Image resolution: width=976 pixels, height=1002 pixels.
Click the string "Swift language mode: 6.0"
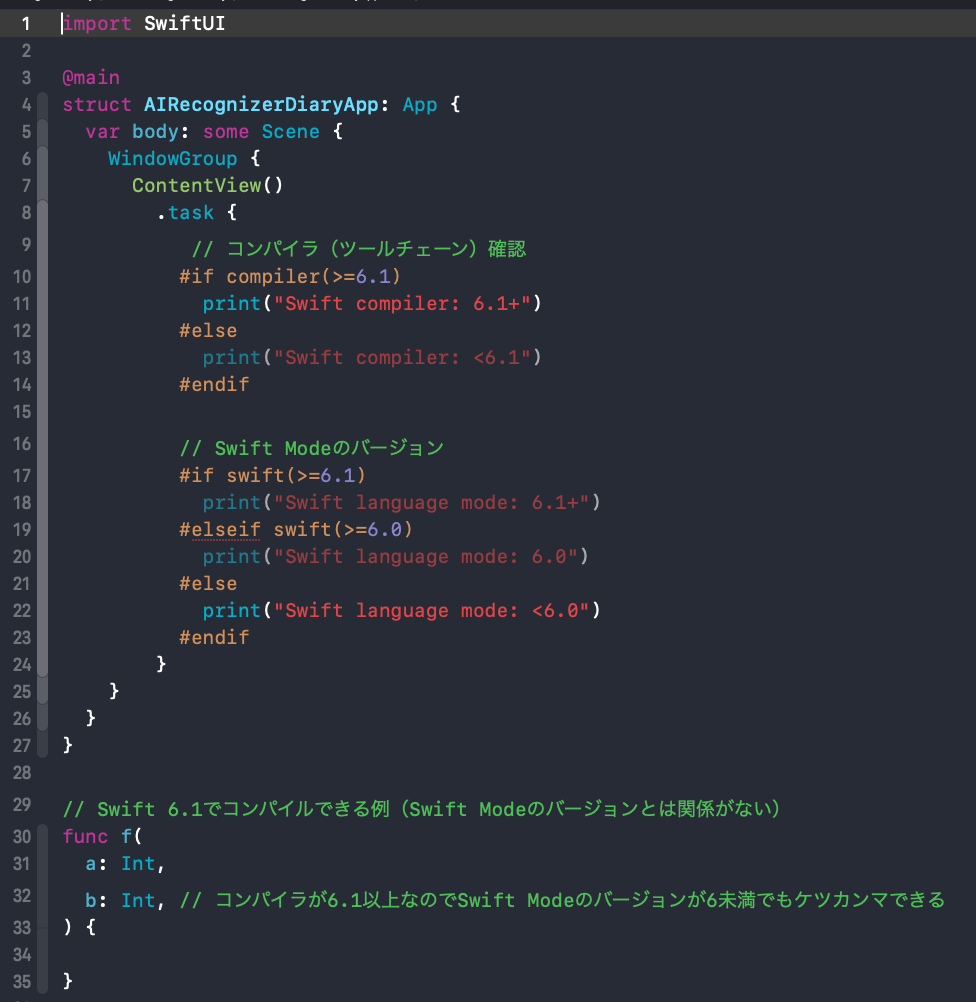tap(426, 557)
